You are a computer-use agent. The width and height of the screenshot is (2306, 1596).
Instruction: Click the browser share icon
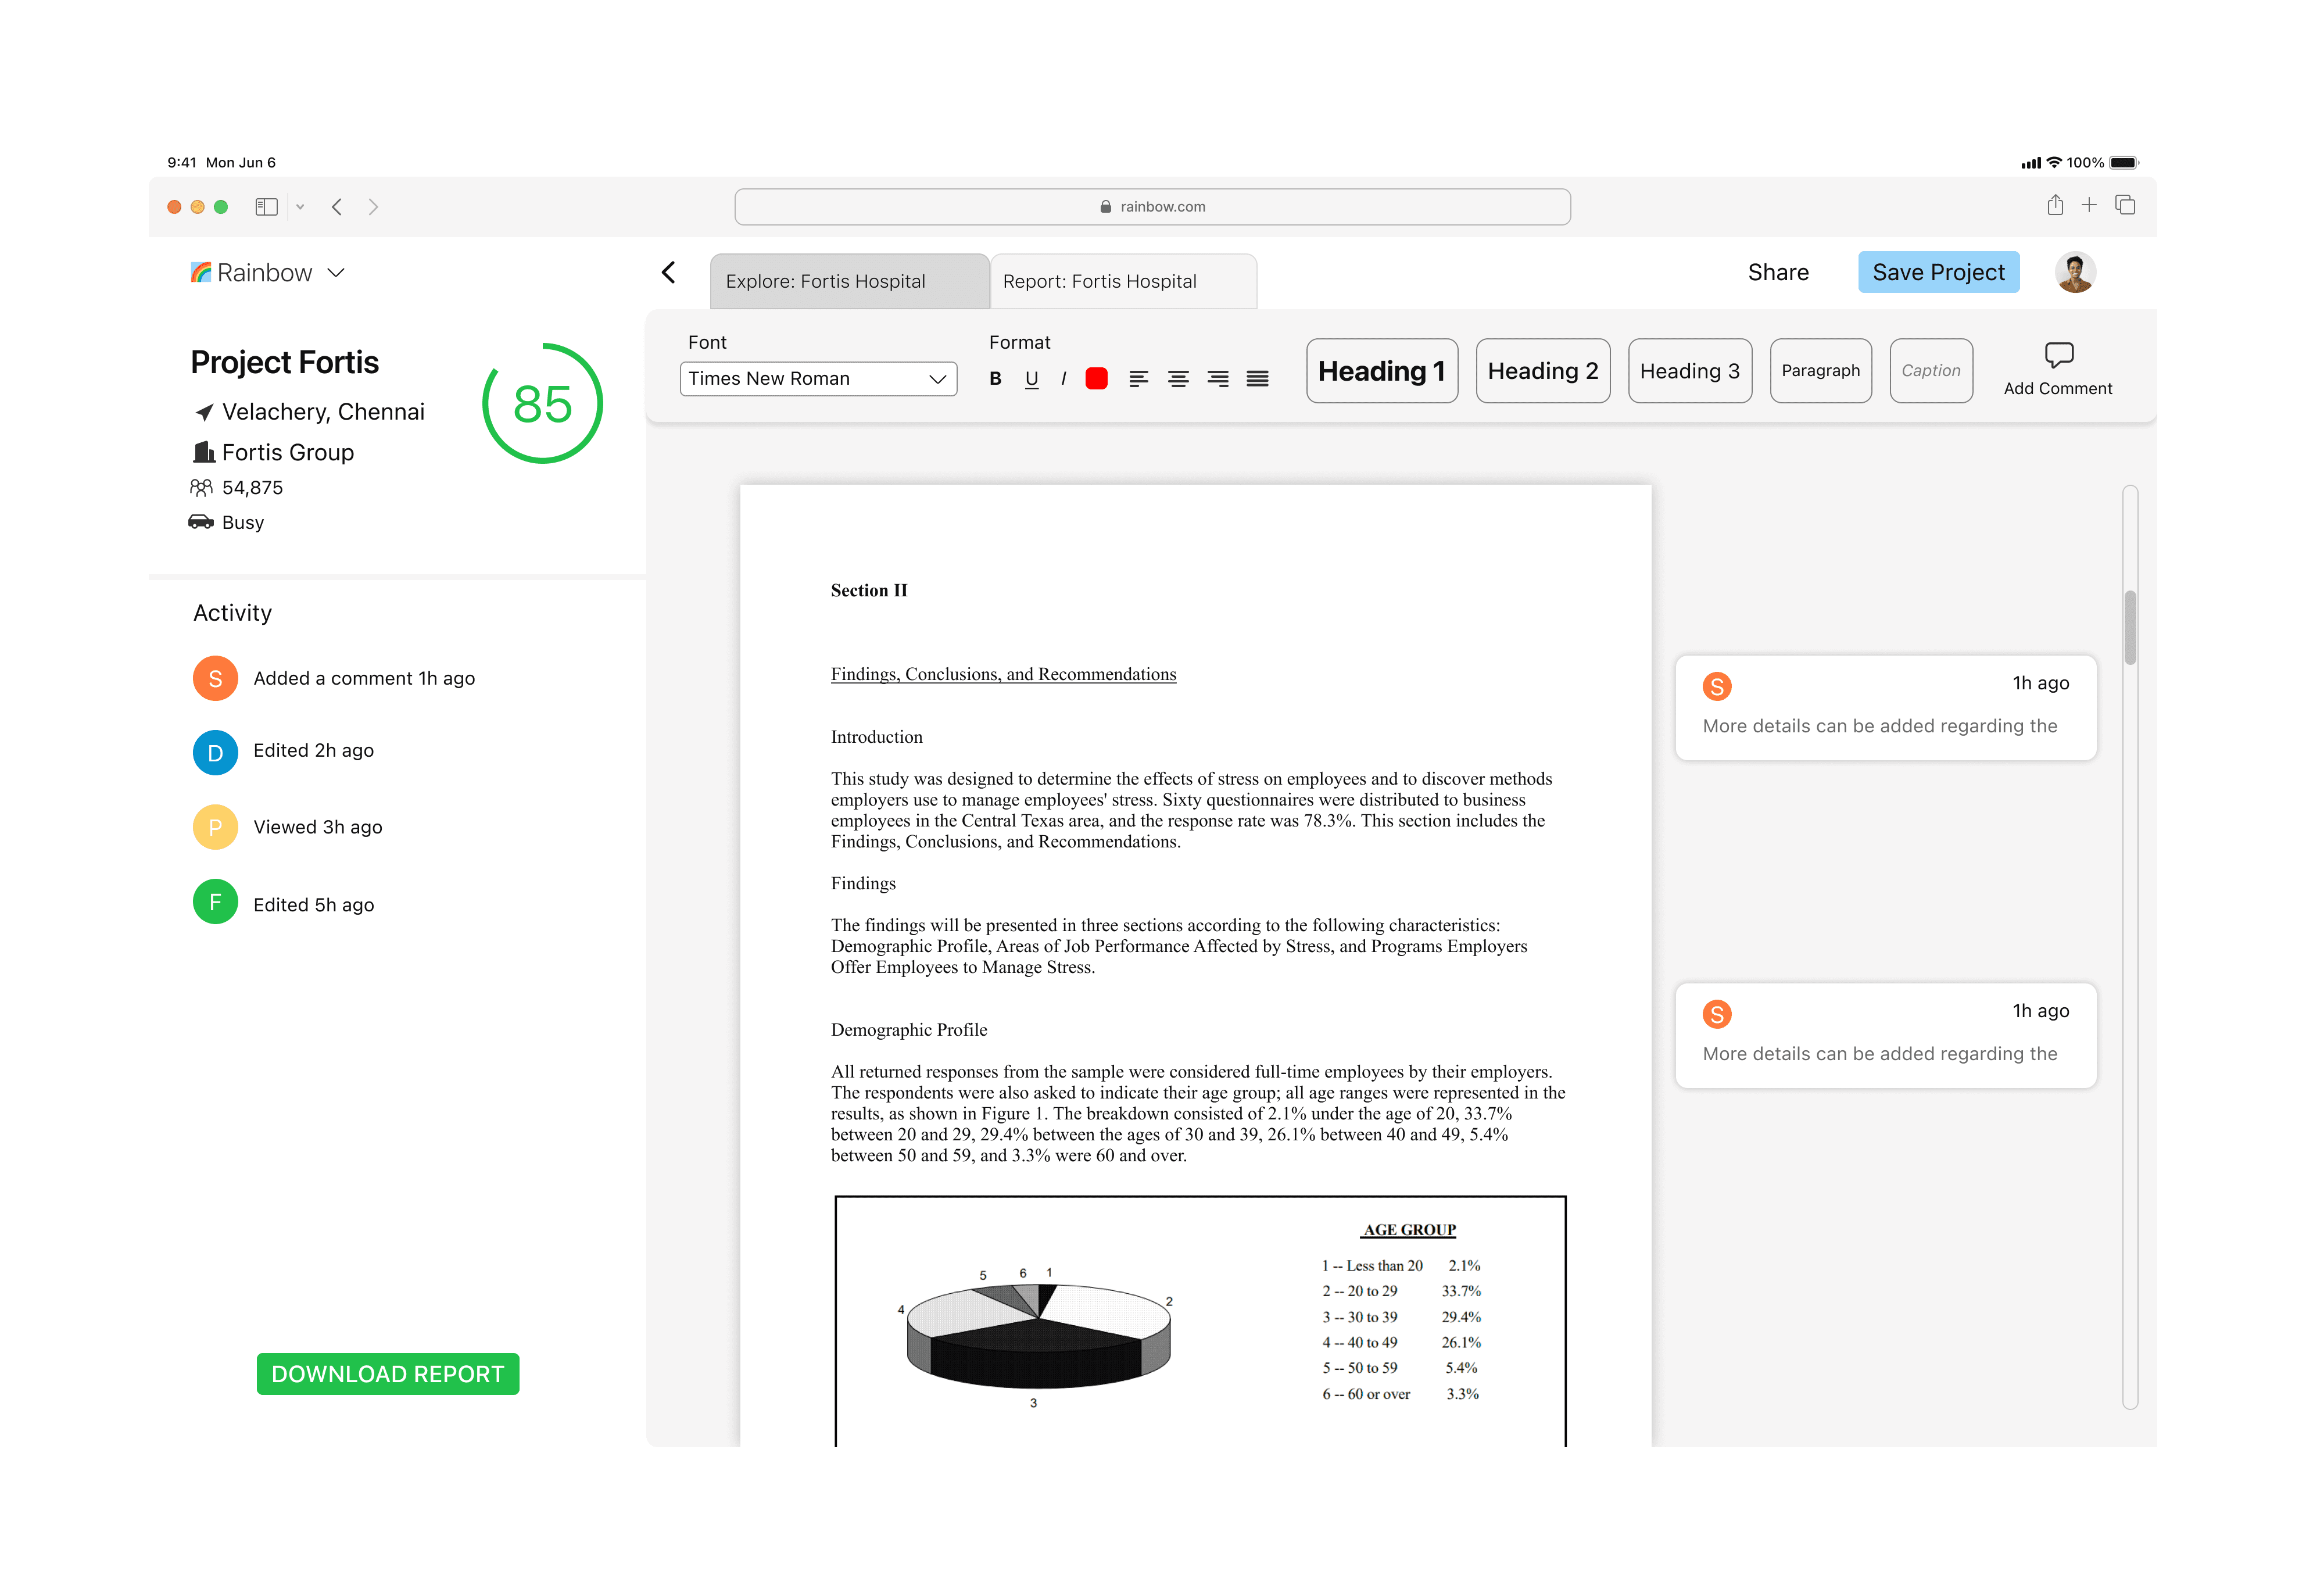(x=2055, y=206)
